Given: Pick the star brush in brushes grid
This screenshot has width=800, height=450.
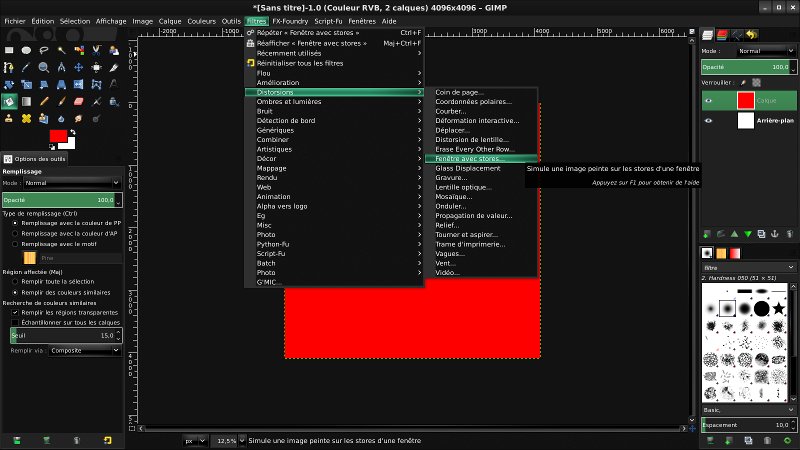Looking at the screenshot, I should [x=779, y=308].
